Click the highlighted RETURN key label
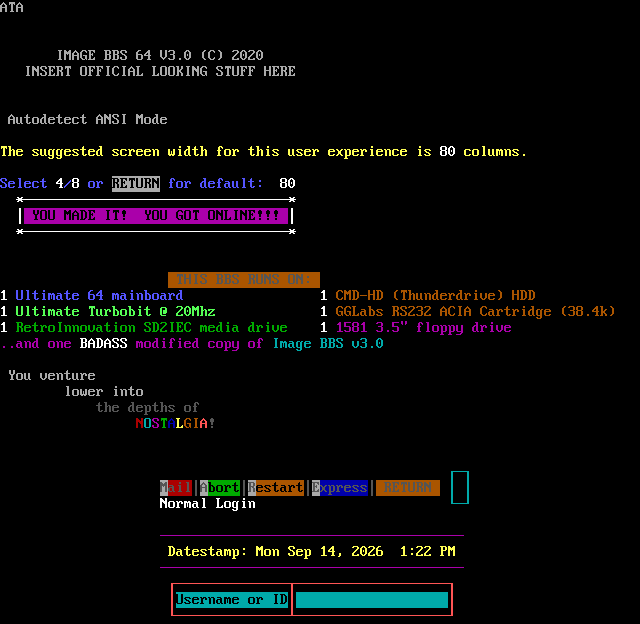640x624 pixels. (x=136, y=184)
